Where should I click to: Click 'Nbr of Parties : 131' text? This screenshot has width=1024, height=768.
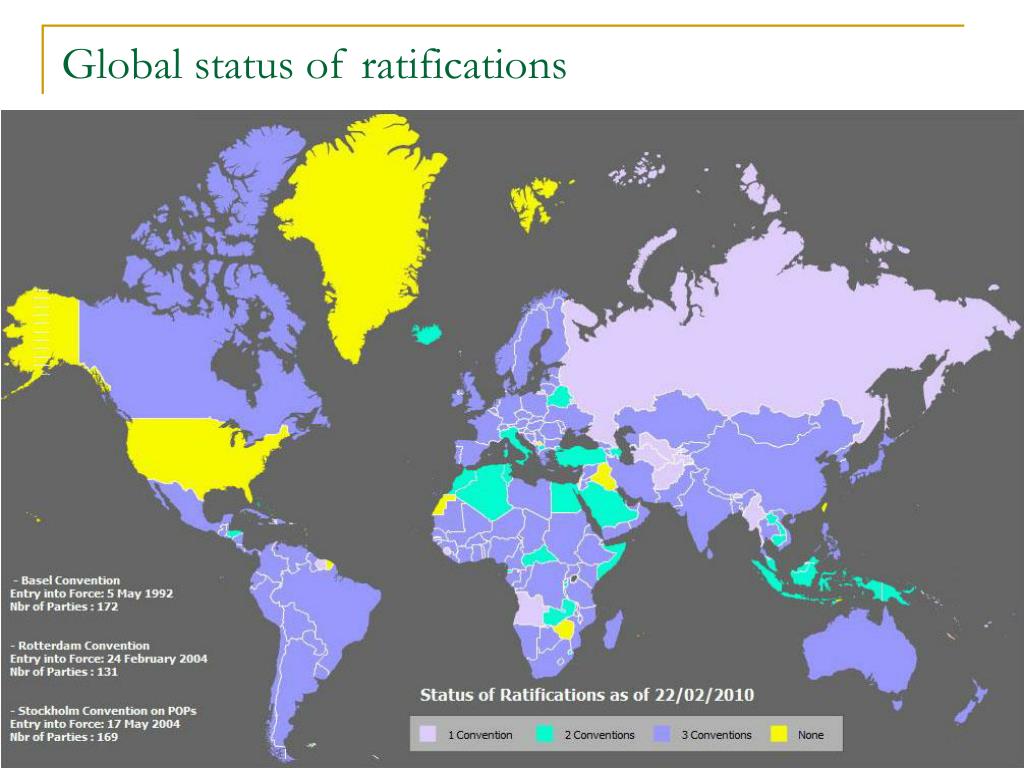(x=64, y=672)
